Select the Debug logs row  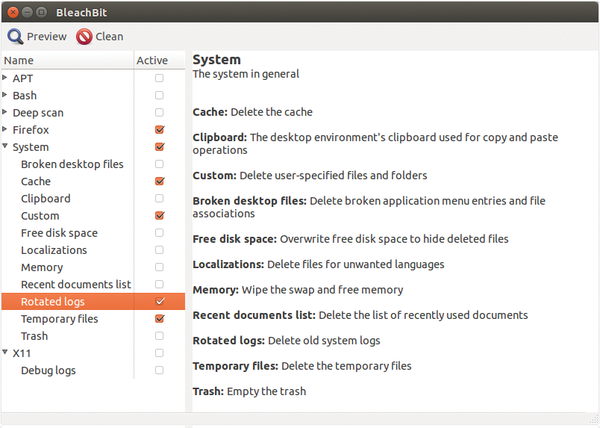[x=93, y=370]
